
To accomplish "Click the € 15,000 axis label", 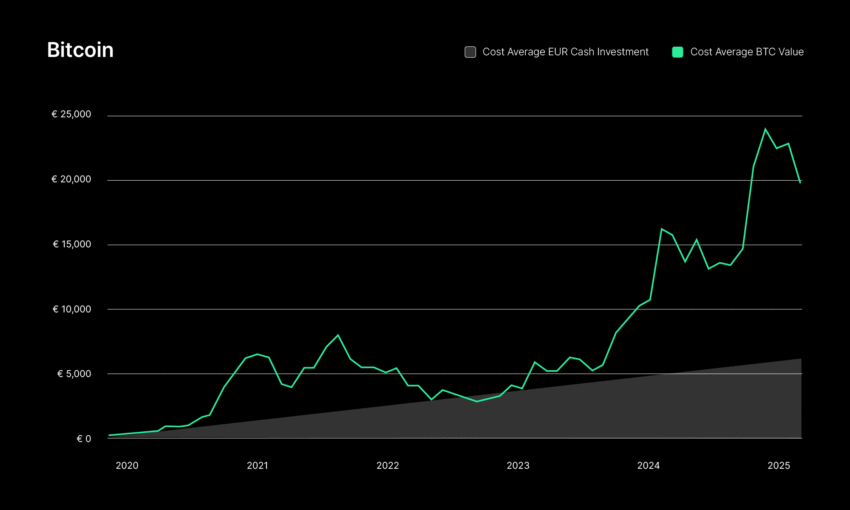I will click(x=72, y=244).
